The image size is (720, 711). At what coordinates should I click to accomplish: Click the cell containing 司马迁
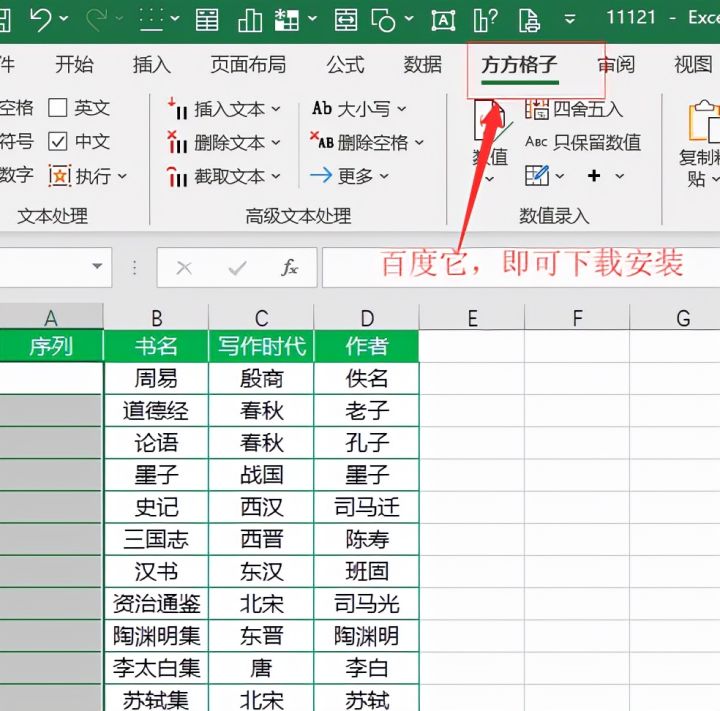(366, 507)
